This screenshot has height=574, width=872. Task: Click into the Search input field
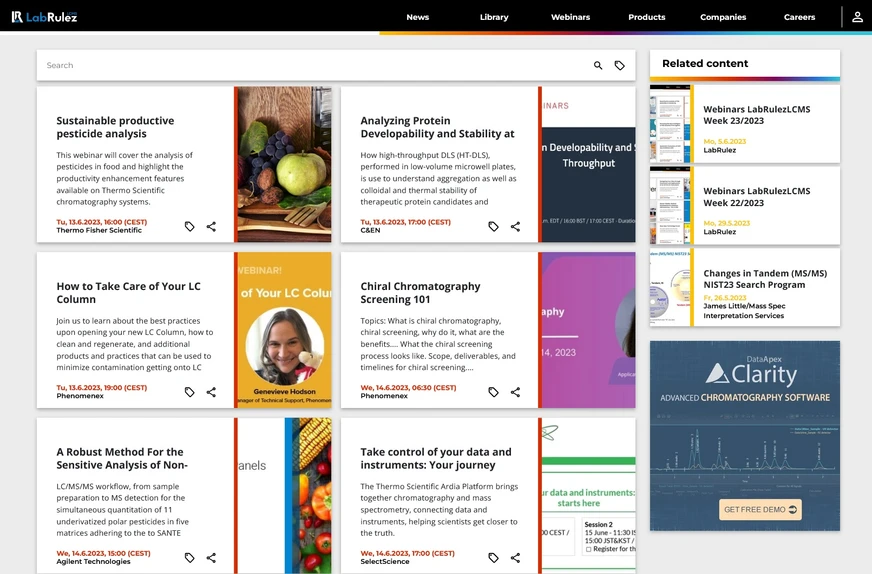pos(300,66)
